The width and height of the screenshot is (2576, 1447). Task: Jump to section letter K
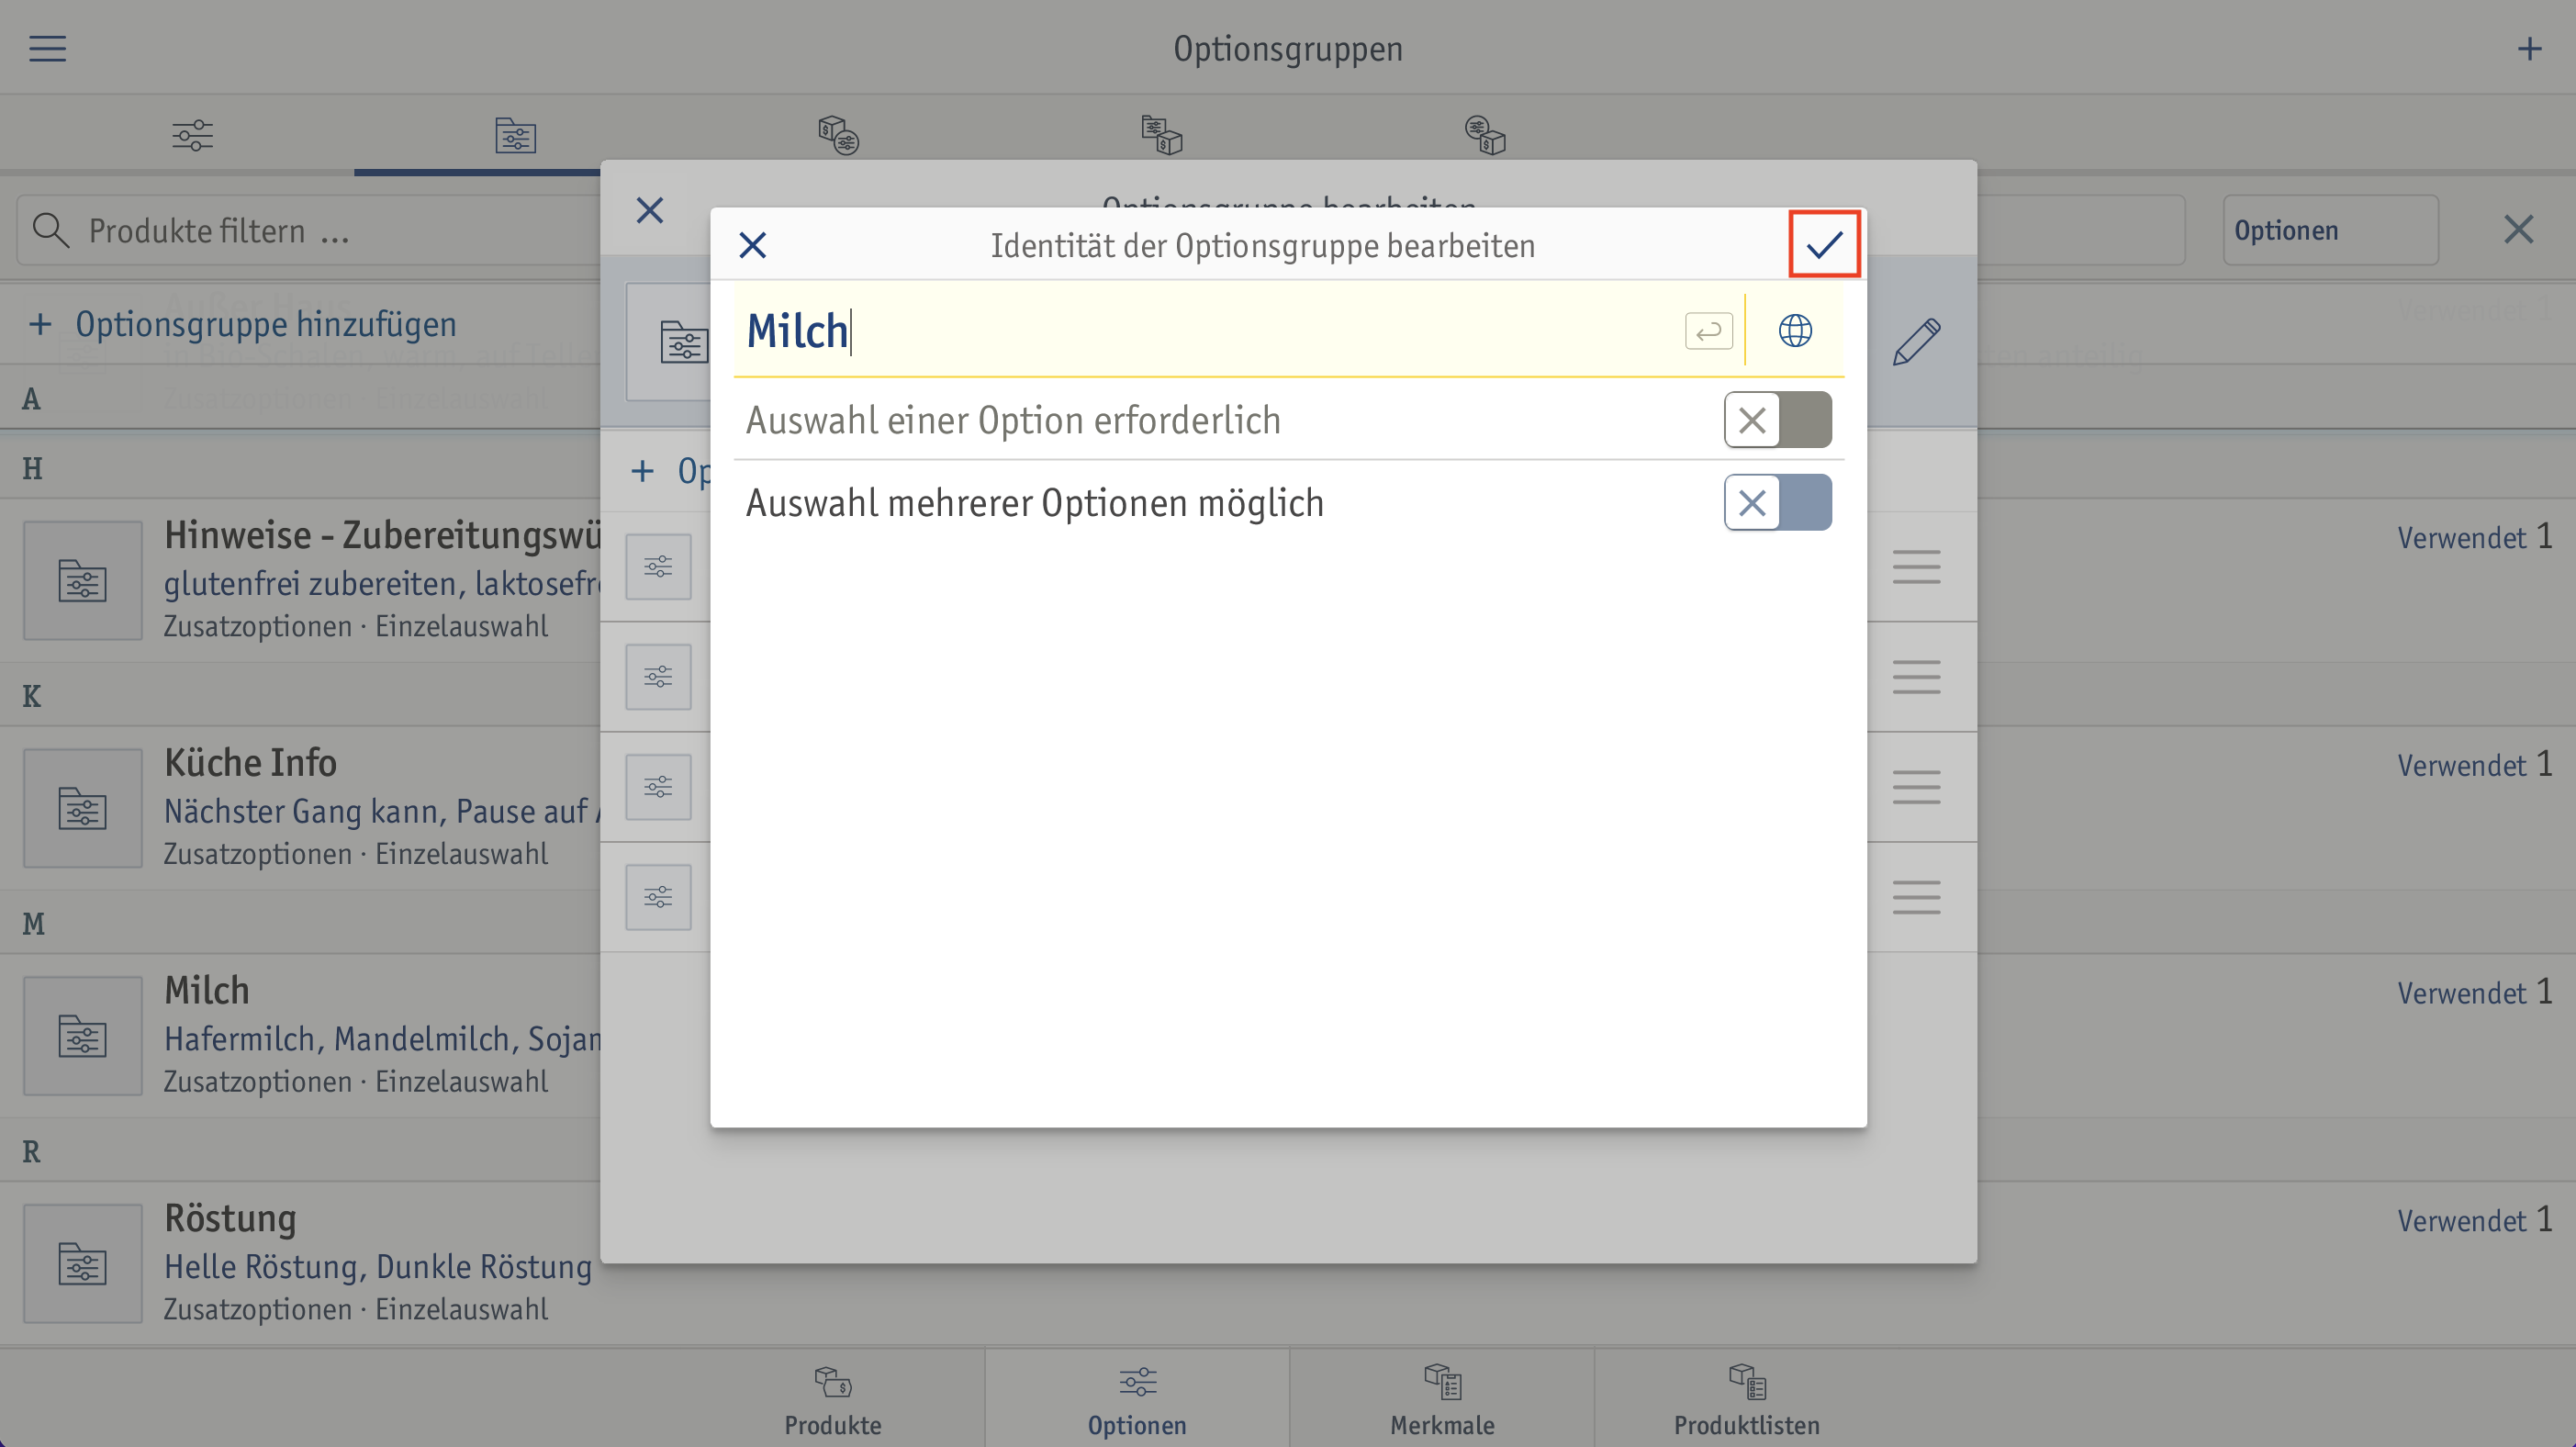pos(33,696)
